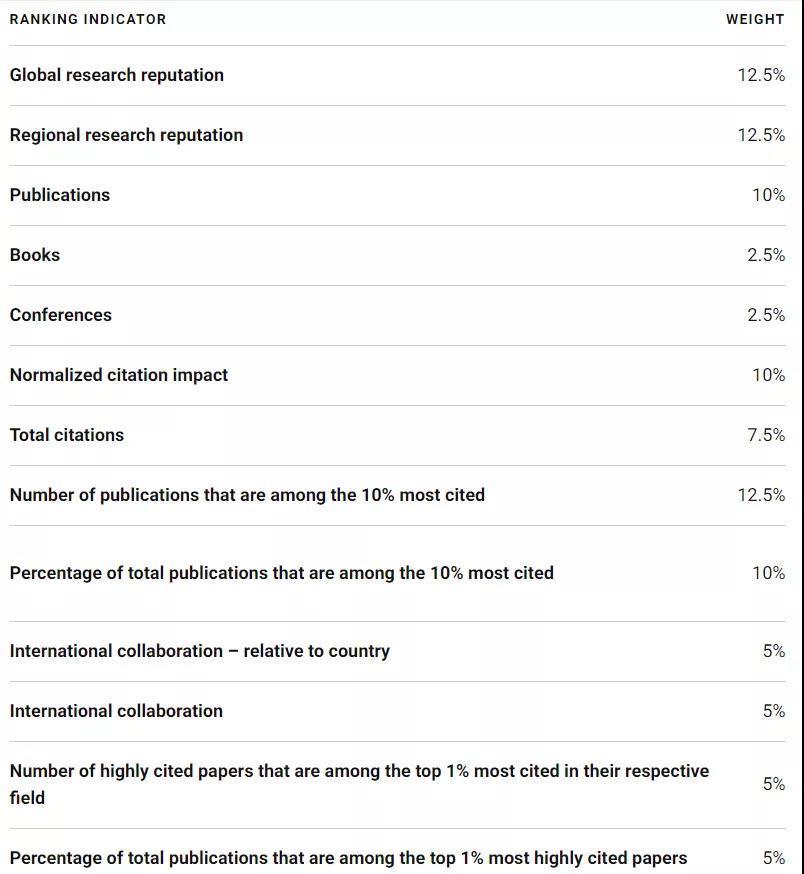
Task: Select the 2.5% weight beside Conferences
Action: coord(765,315)
